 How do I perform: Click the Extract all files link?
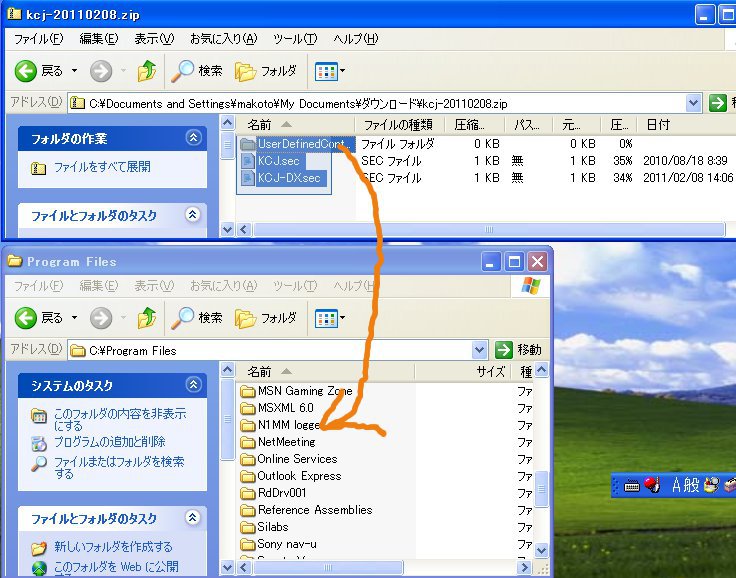tap(102, 168)
